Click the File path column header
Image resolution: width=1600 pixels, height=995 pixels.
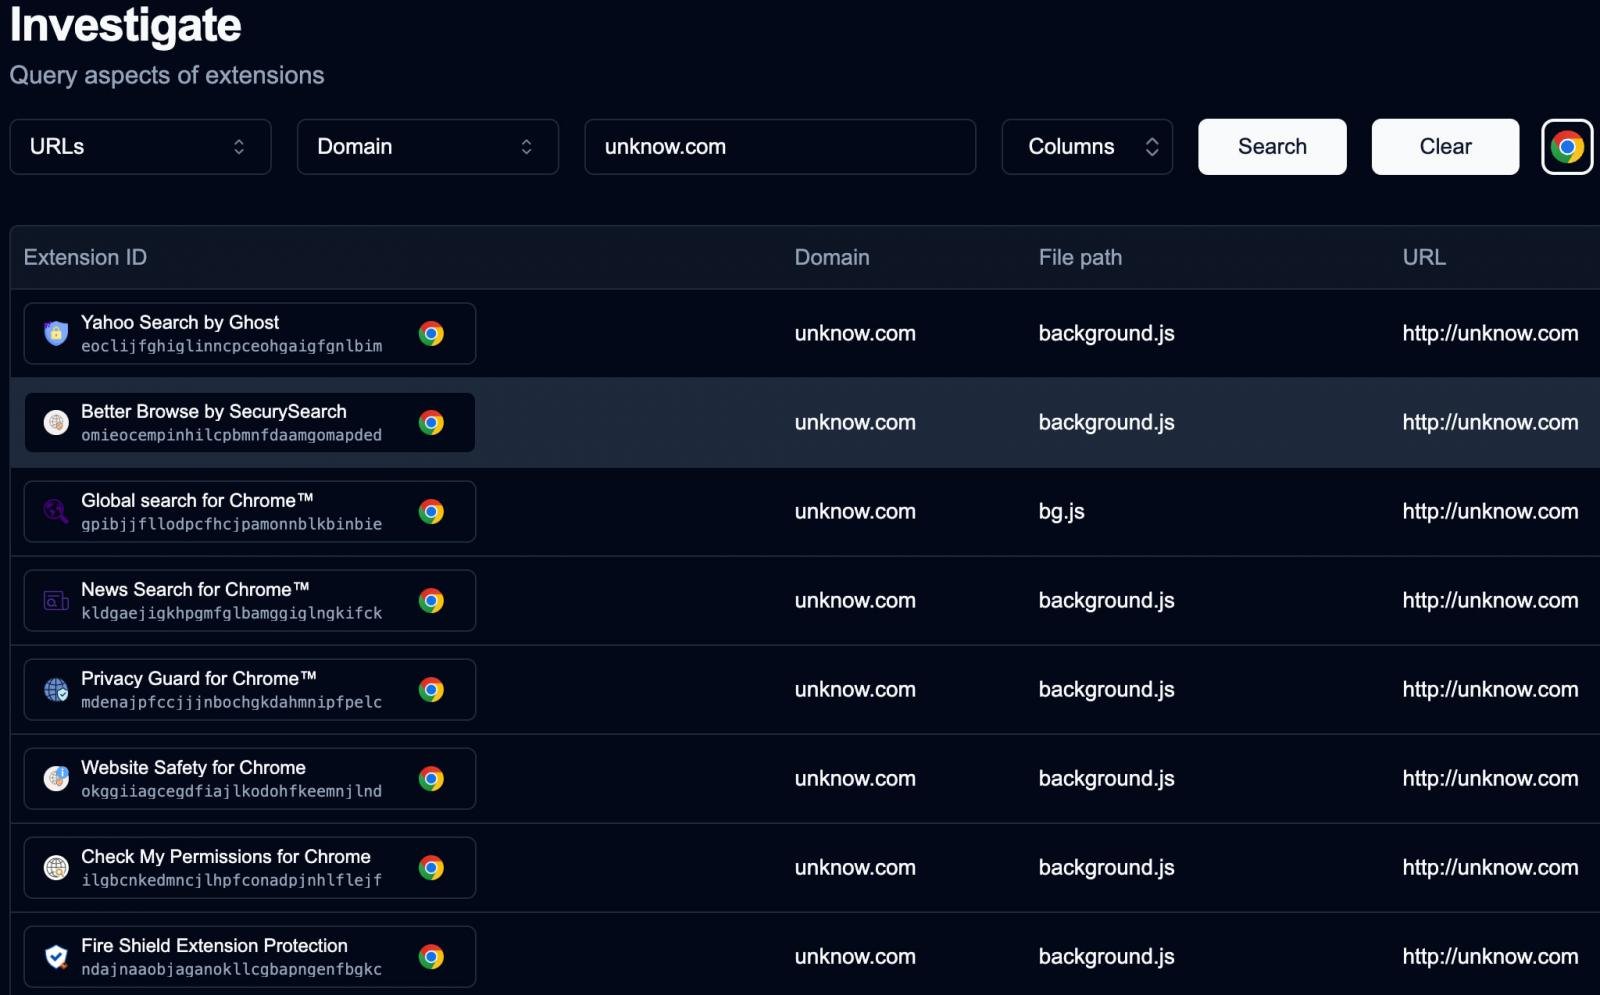(x=1080, y=257)
